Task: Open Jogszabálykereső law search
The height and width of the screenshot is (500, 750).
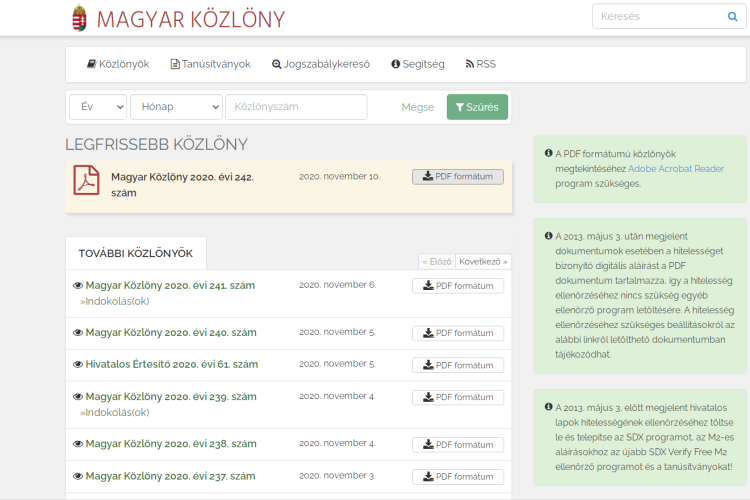Action: point(320,64)
